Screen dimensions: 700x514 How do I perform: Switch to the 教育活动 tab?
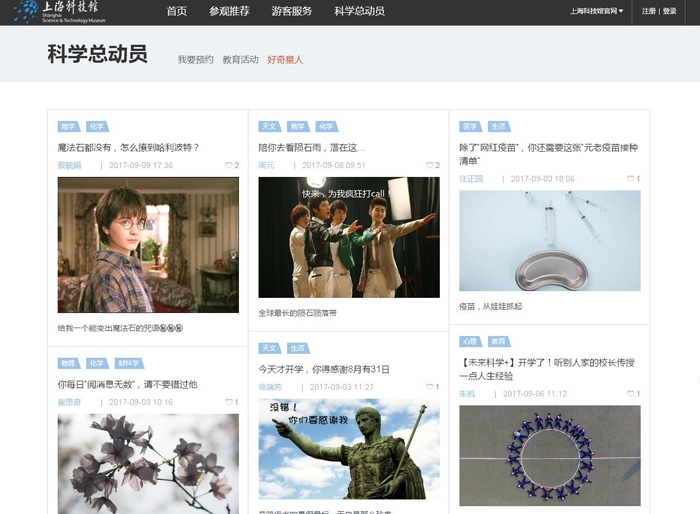(240, 59)
